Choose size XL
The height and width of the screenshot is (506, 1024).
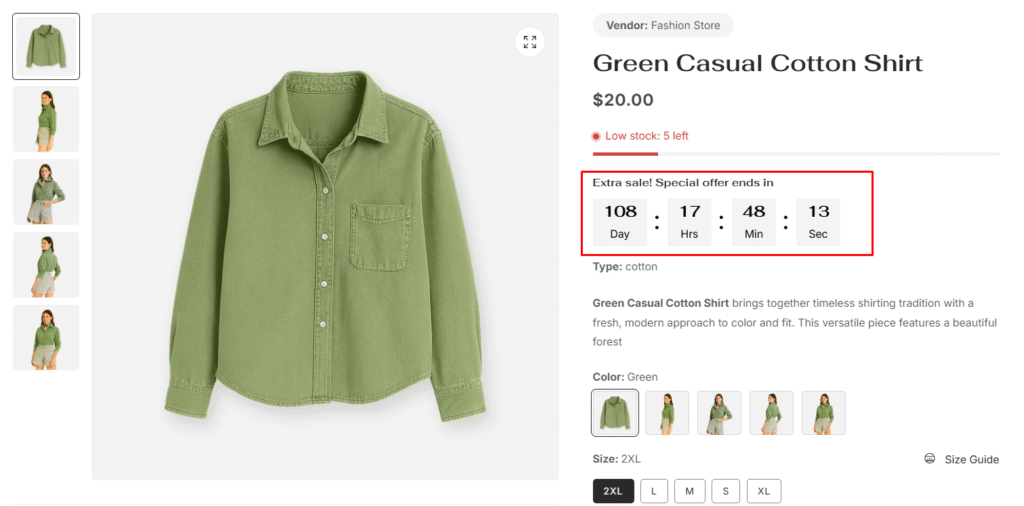[764, 492]
